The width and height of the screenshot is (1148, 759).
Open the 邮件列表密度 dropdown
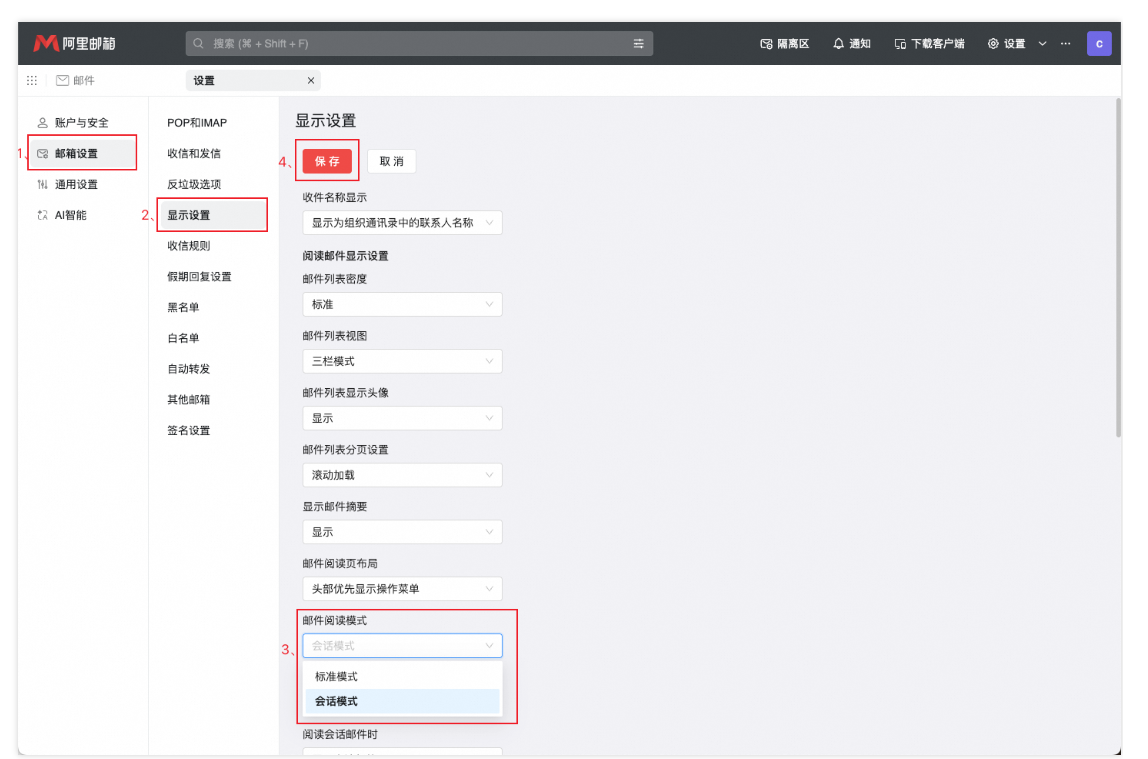pyautogui.click(x=402, y=304)
